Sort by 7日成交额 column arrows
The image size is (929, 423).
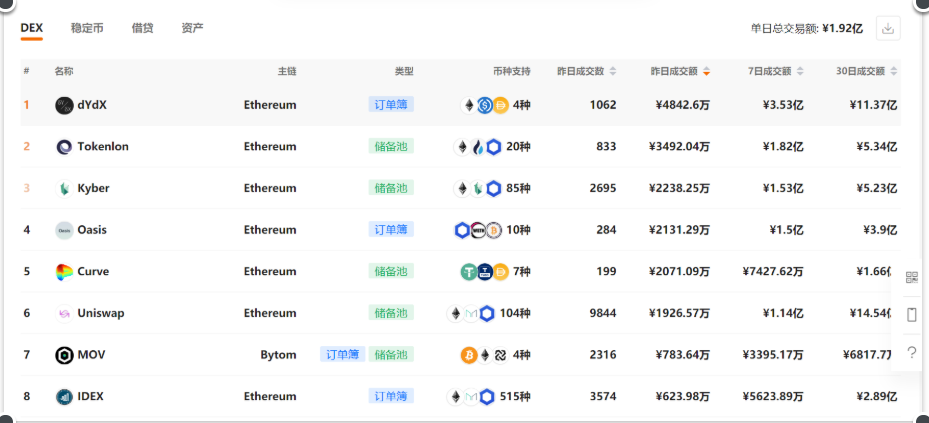[800, 72]
